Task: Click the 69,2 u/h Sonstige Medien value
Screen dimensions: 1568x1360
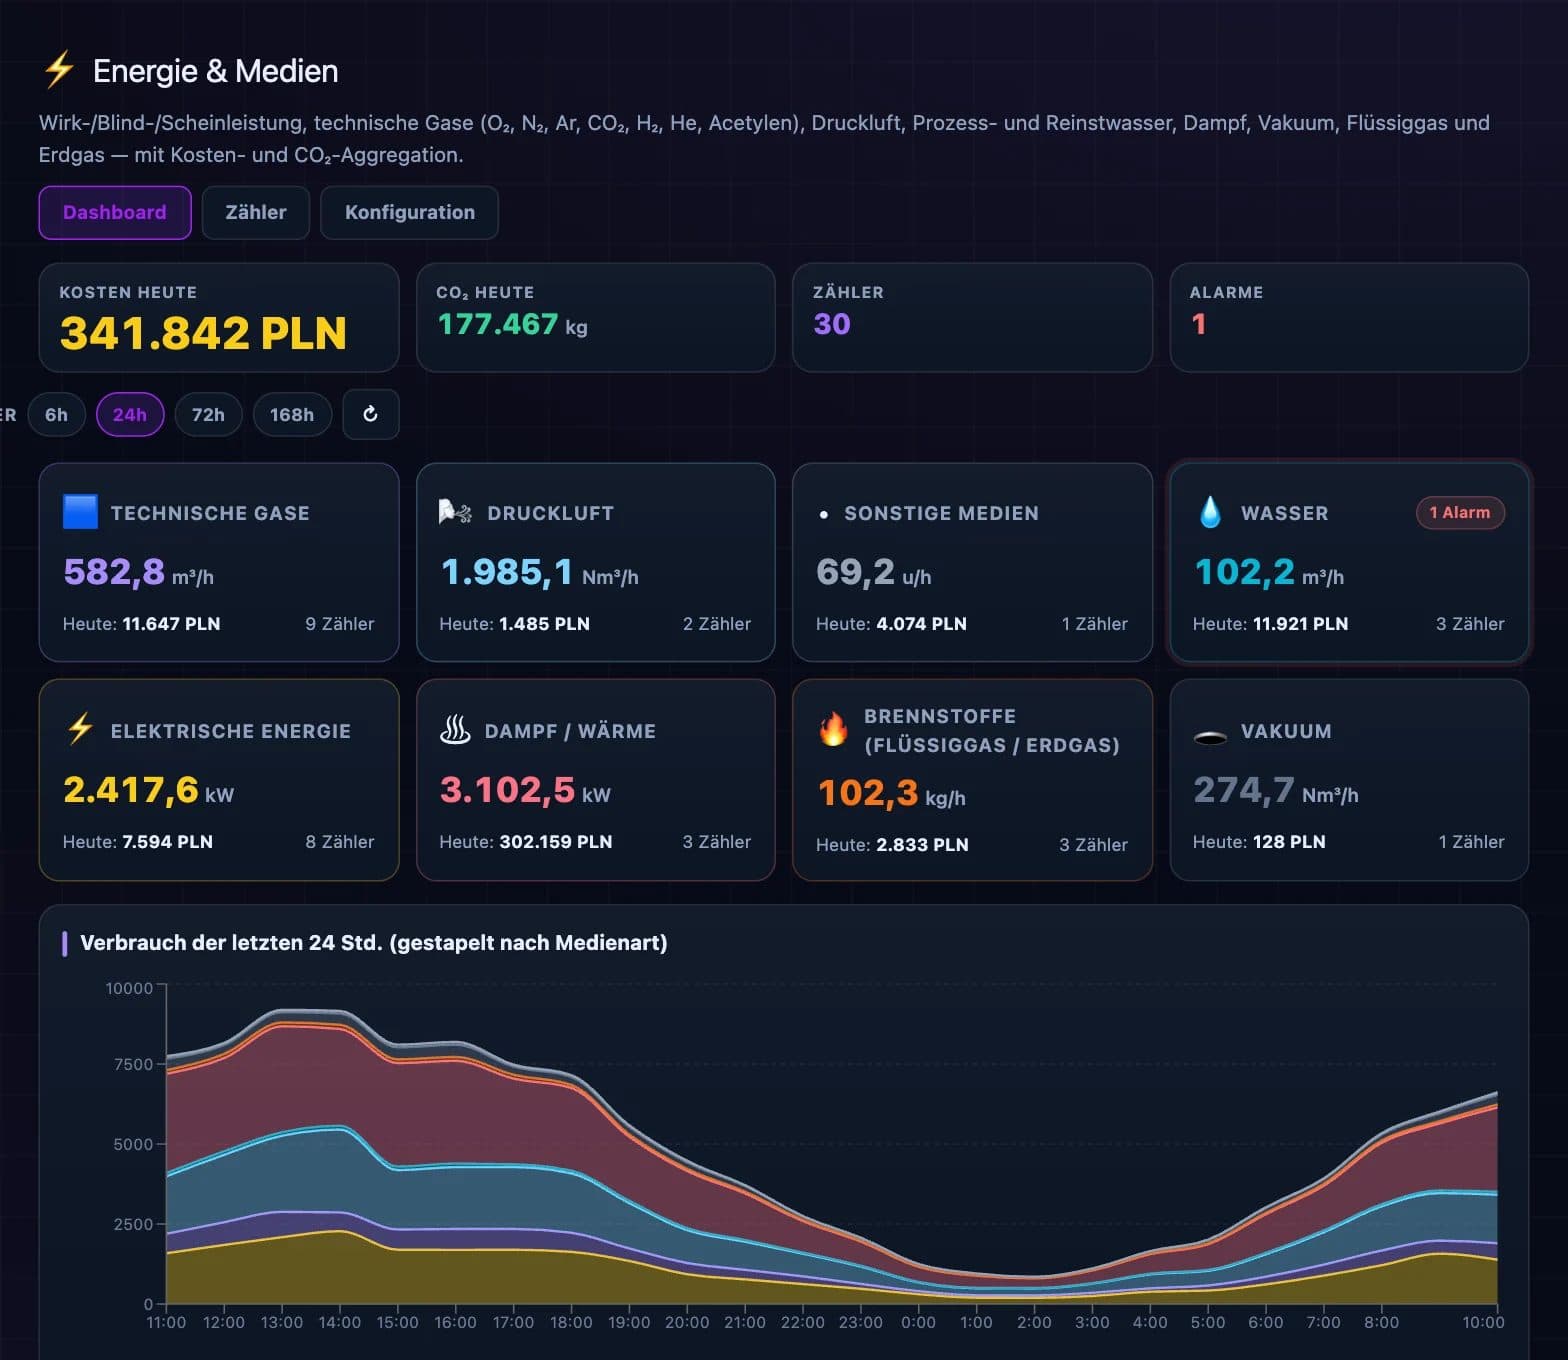Action: [874, 572]
